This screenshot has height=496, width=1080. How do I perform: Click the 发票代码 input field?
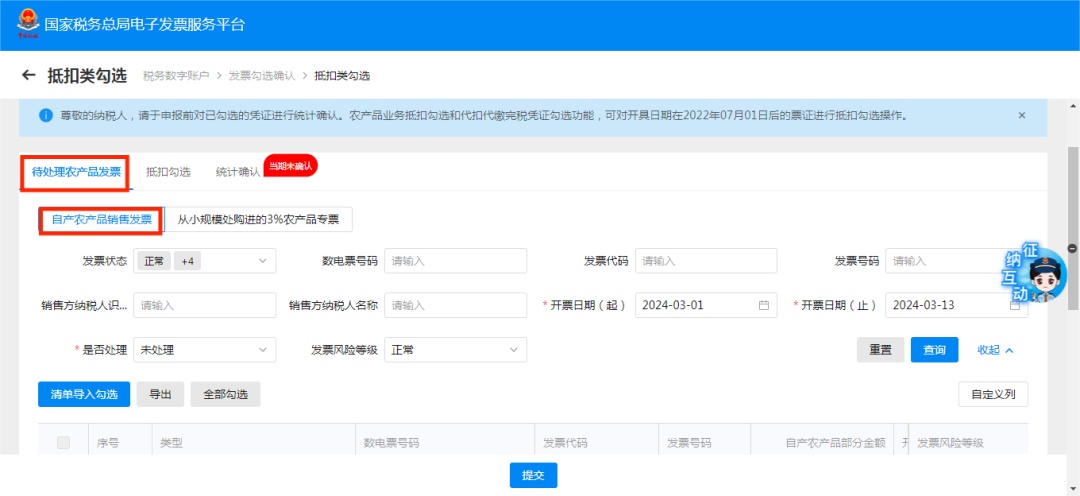point(706,261)
